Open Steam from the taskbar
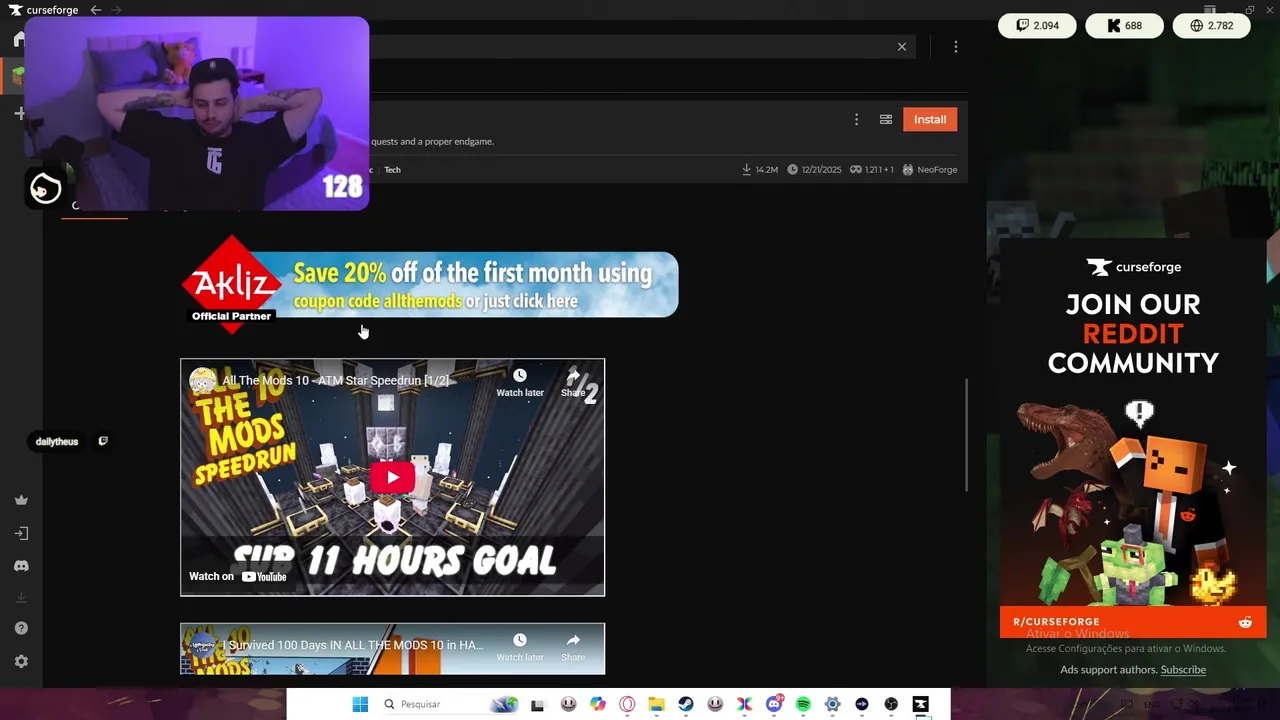The width and height of the screenshot is (1280, 720). [x=685, y=704]
